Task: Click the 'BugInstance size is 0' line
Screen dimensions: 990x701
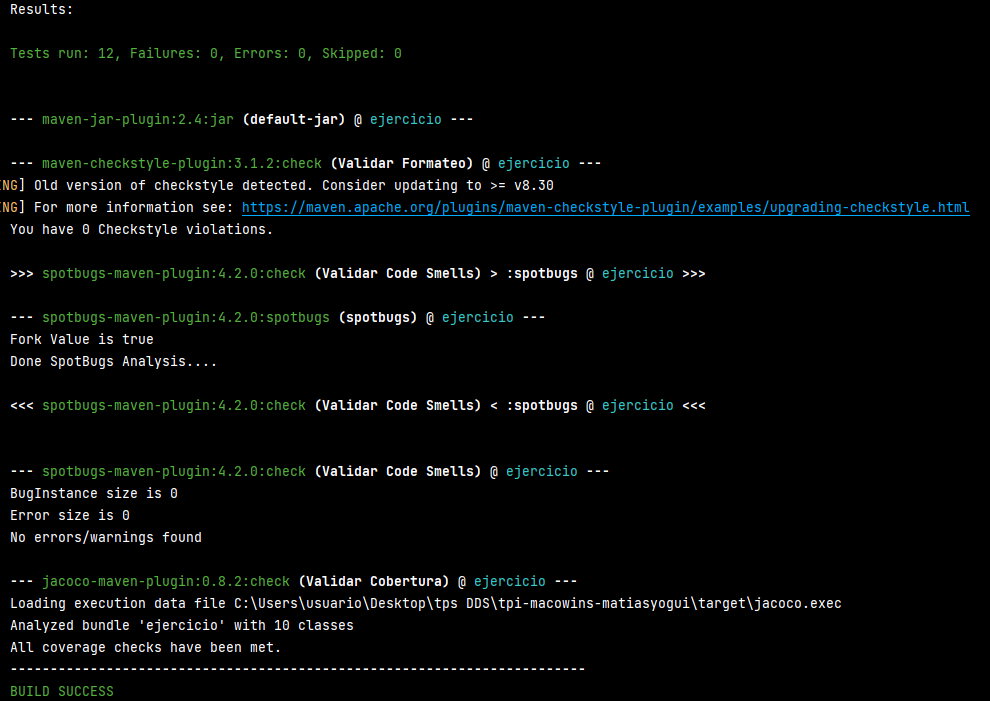Action: (93, 494)
